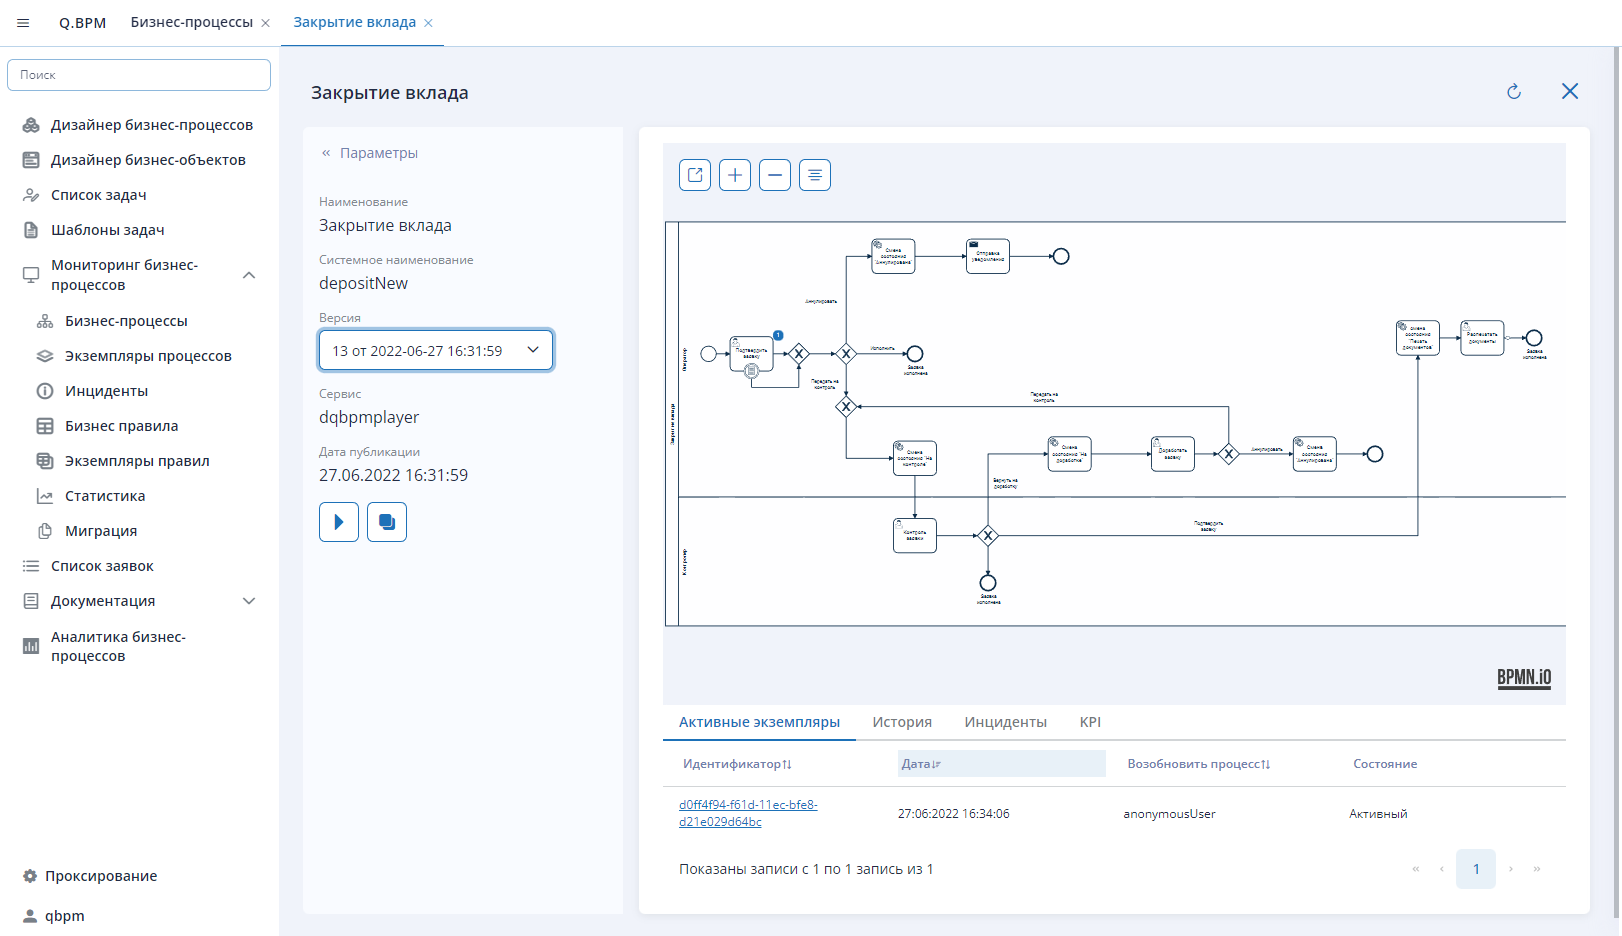Click the Контроль заявки task node
Viewport: 1622px width, 936px height.
(x=915, y=535)
